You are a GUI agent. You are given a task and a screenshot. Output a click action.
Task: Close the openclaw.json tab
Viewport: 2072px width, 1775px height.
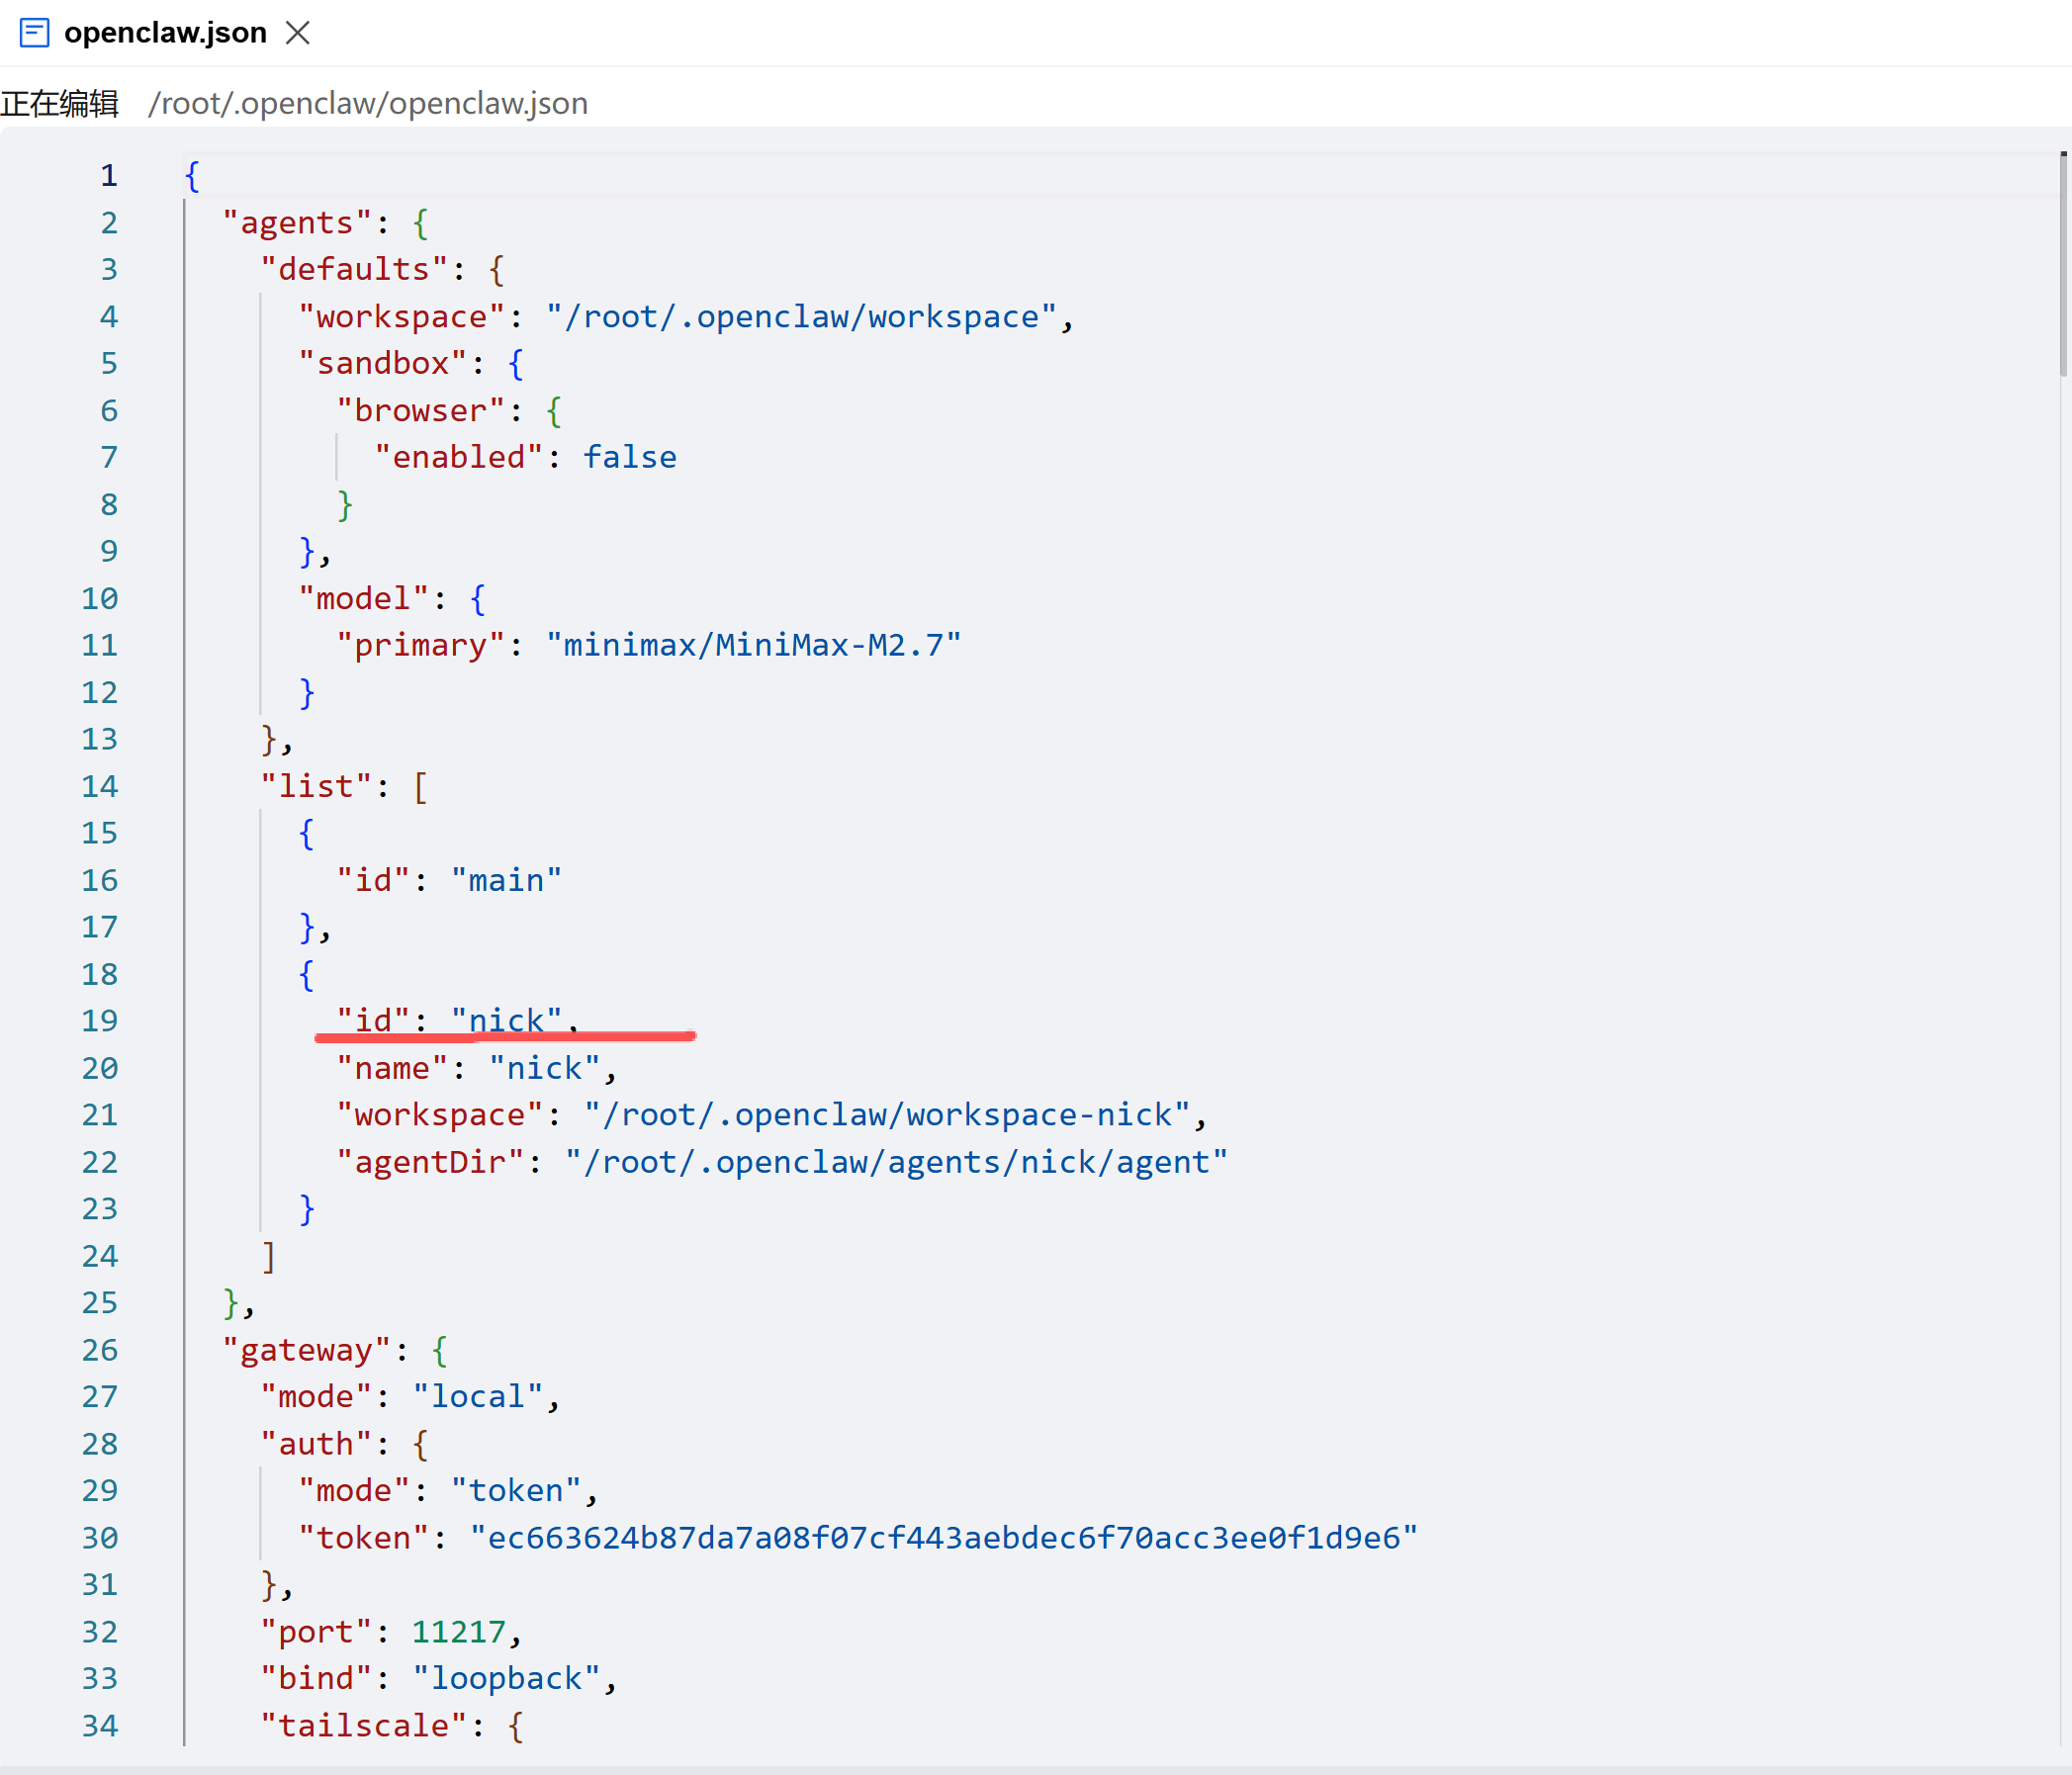coord(297,33)
